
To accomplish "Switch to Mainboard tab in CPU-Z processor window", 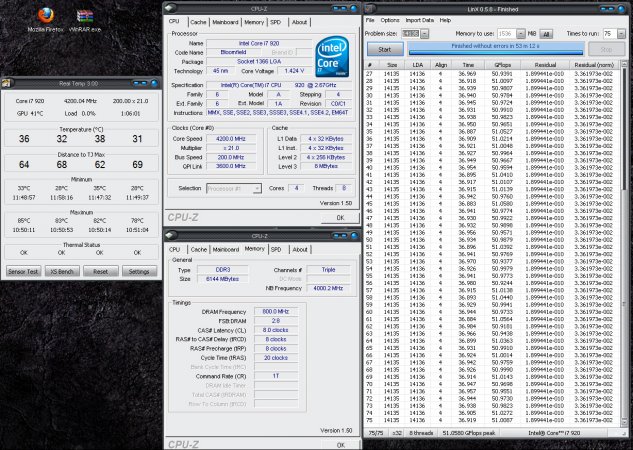I will (225, 22).
